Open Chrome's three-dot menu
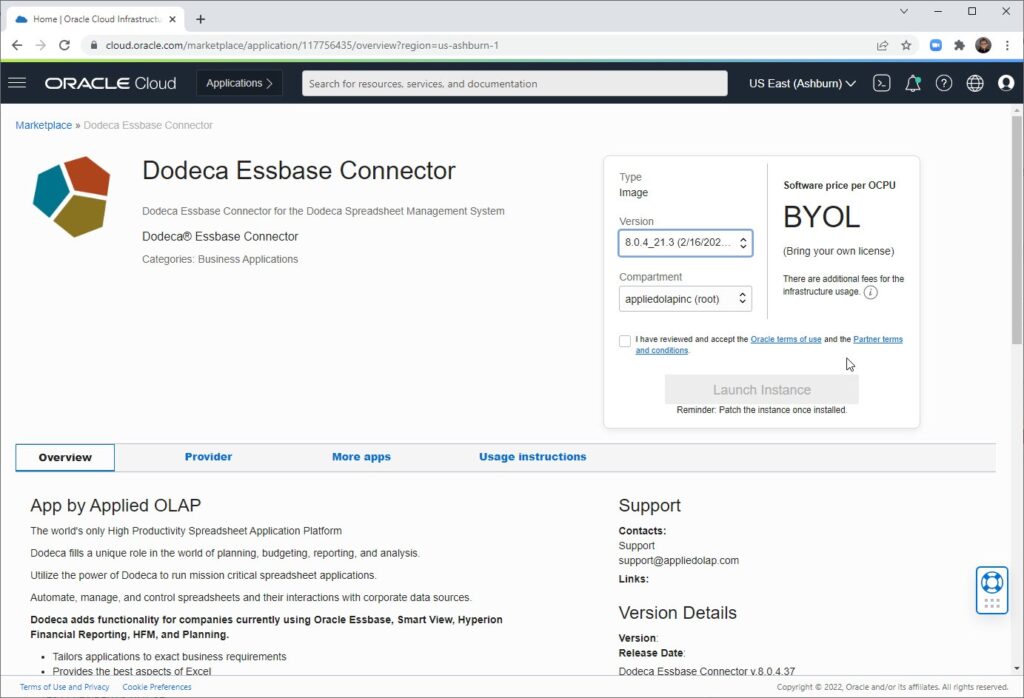The image size is (1024, 698). click(x=1007, y=45)
